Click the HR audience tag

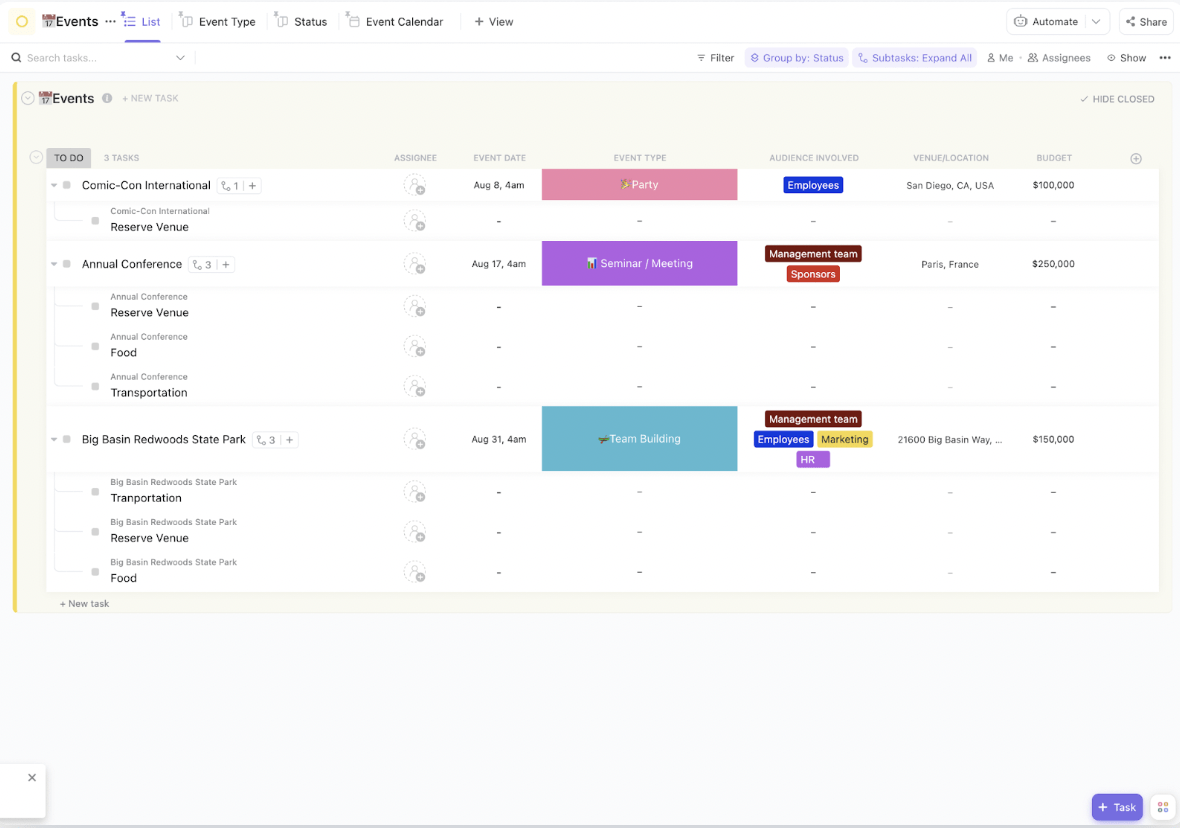tap(813, 459)
